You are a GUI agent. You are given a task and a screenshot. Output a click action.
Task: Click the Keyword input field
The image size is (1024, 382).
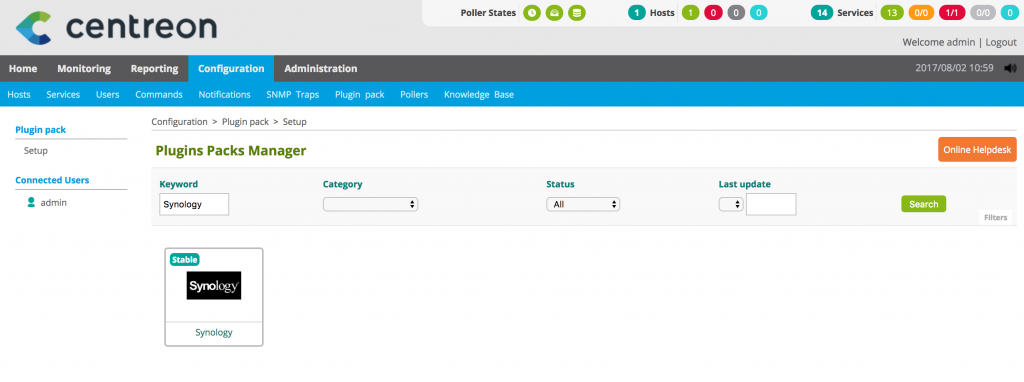(194, 204)
